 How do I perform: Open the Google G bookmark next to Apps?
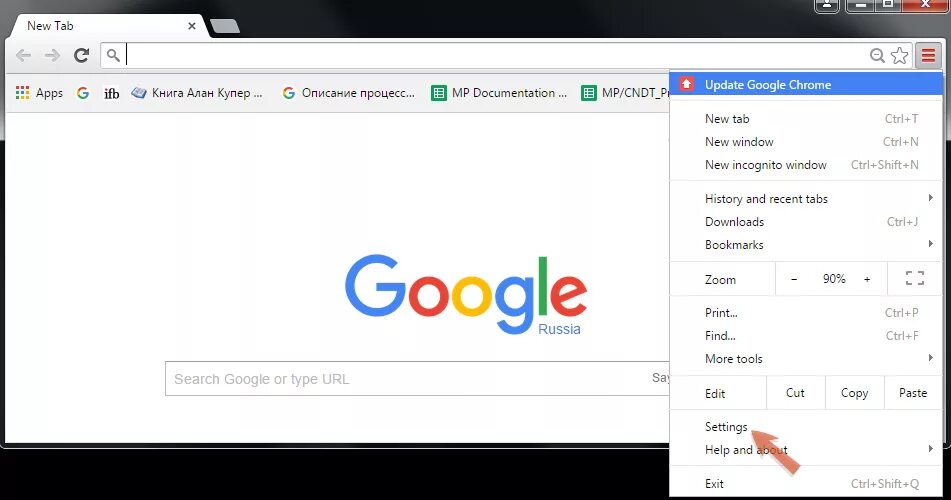[x=83, y=93]
